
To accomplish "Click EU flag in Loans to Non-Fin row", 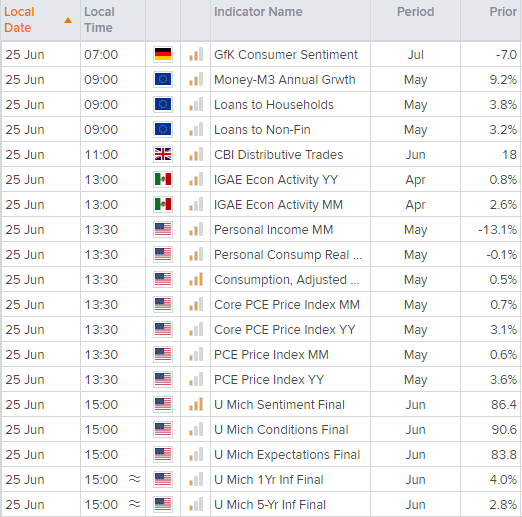I will tap(163, 129).
